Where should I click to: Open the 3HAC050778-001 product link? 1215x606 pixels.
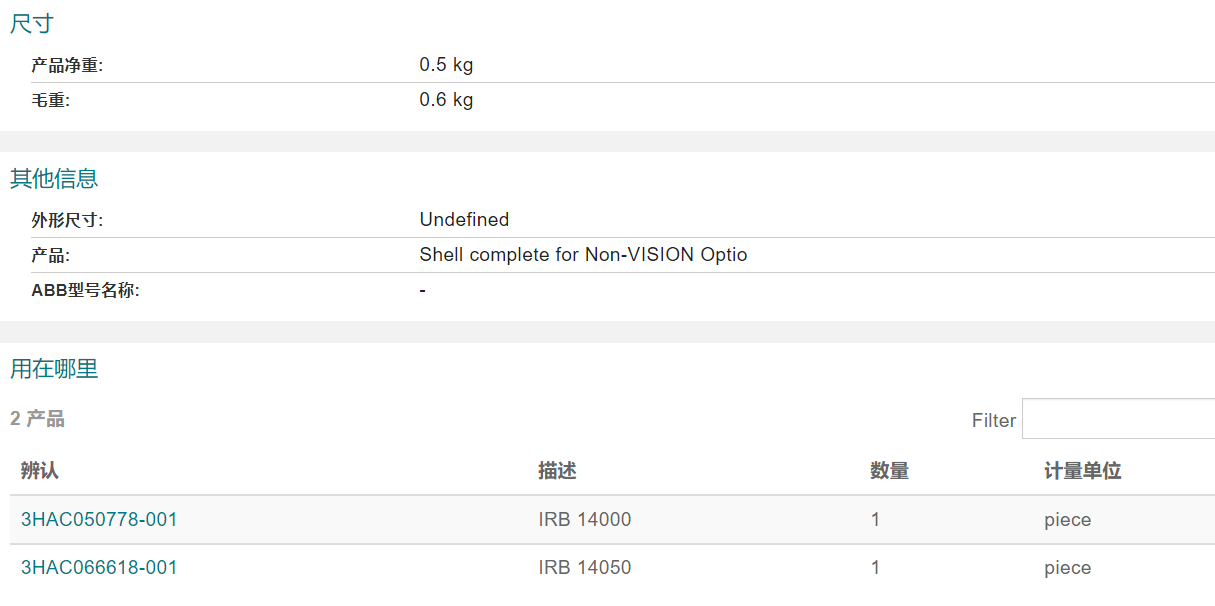coord(99,519)
